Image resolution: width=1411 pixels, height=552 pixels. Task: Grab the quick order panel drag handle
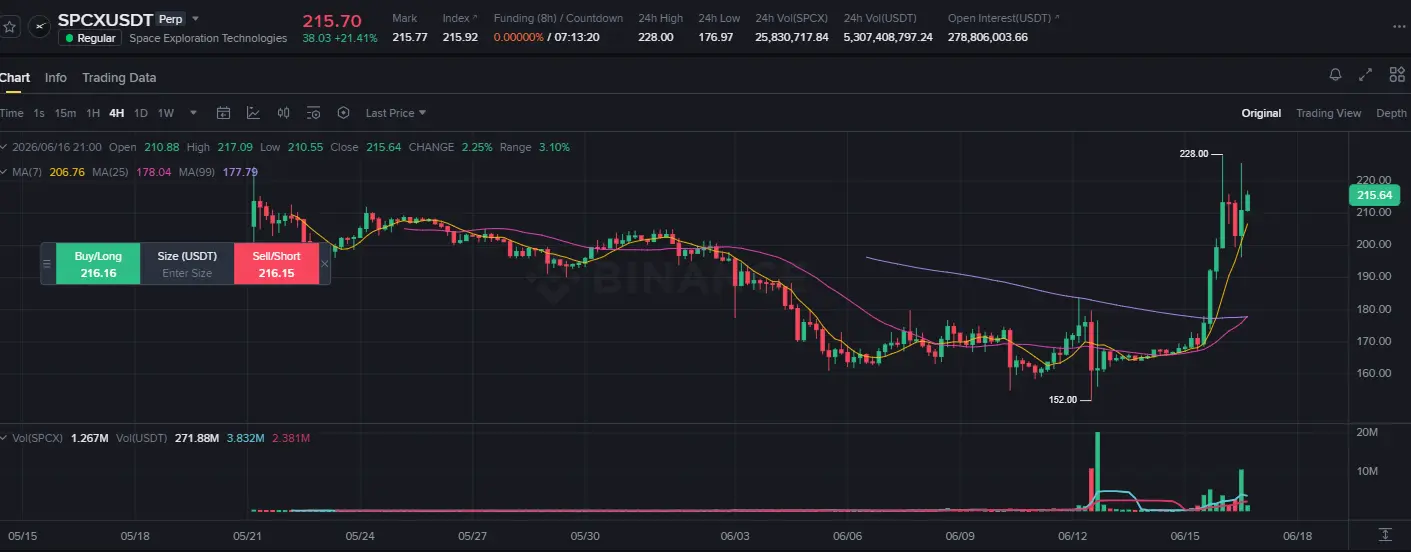pos(47,264)
